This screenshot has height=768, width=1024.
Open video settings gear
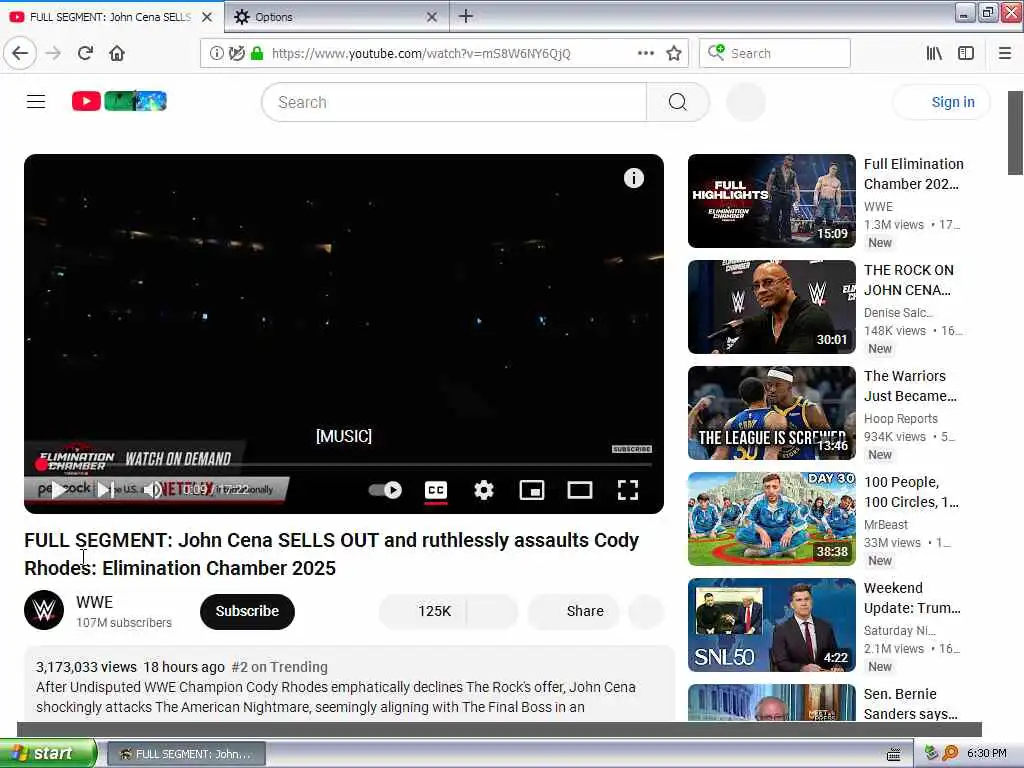484,490
